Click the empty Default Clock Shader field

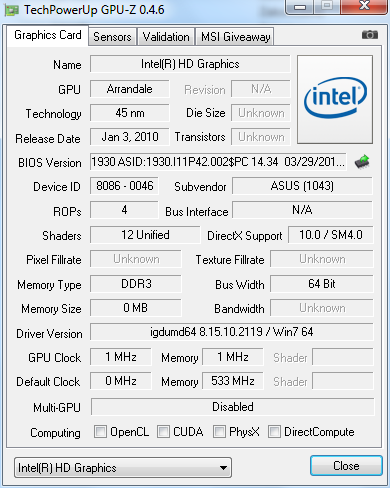click(x=343, y=381)
